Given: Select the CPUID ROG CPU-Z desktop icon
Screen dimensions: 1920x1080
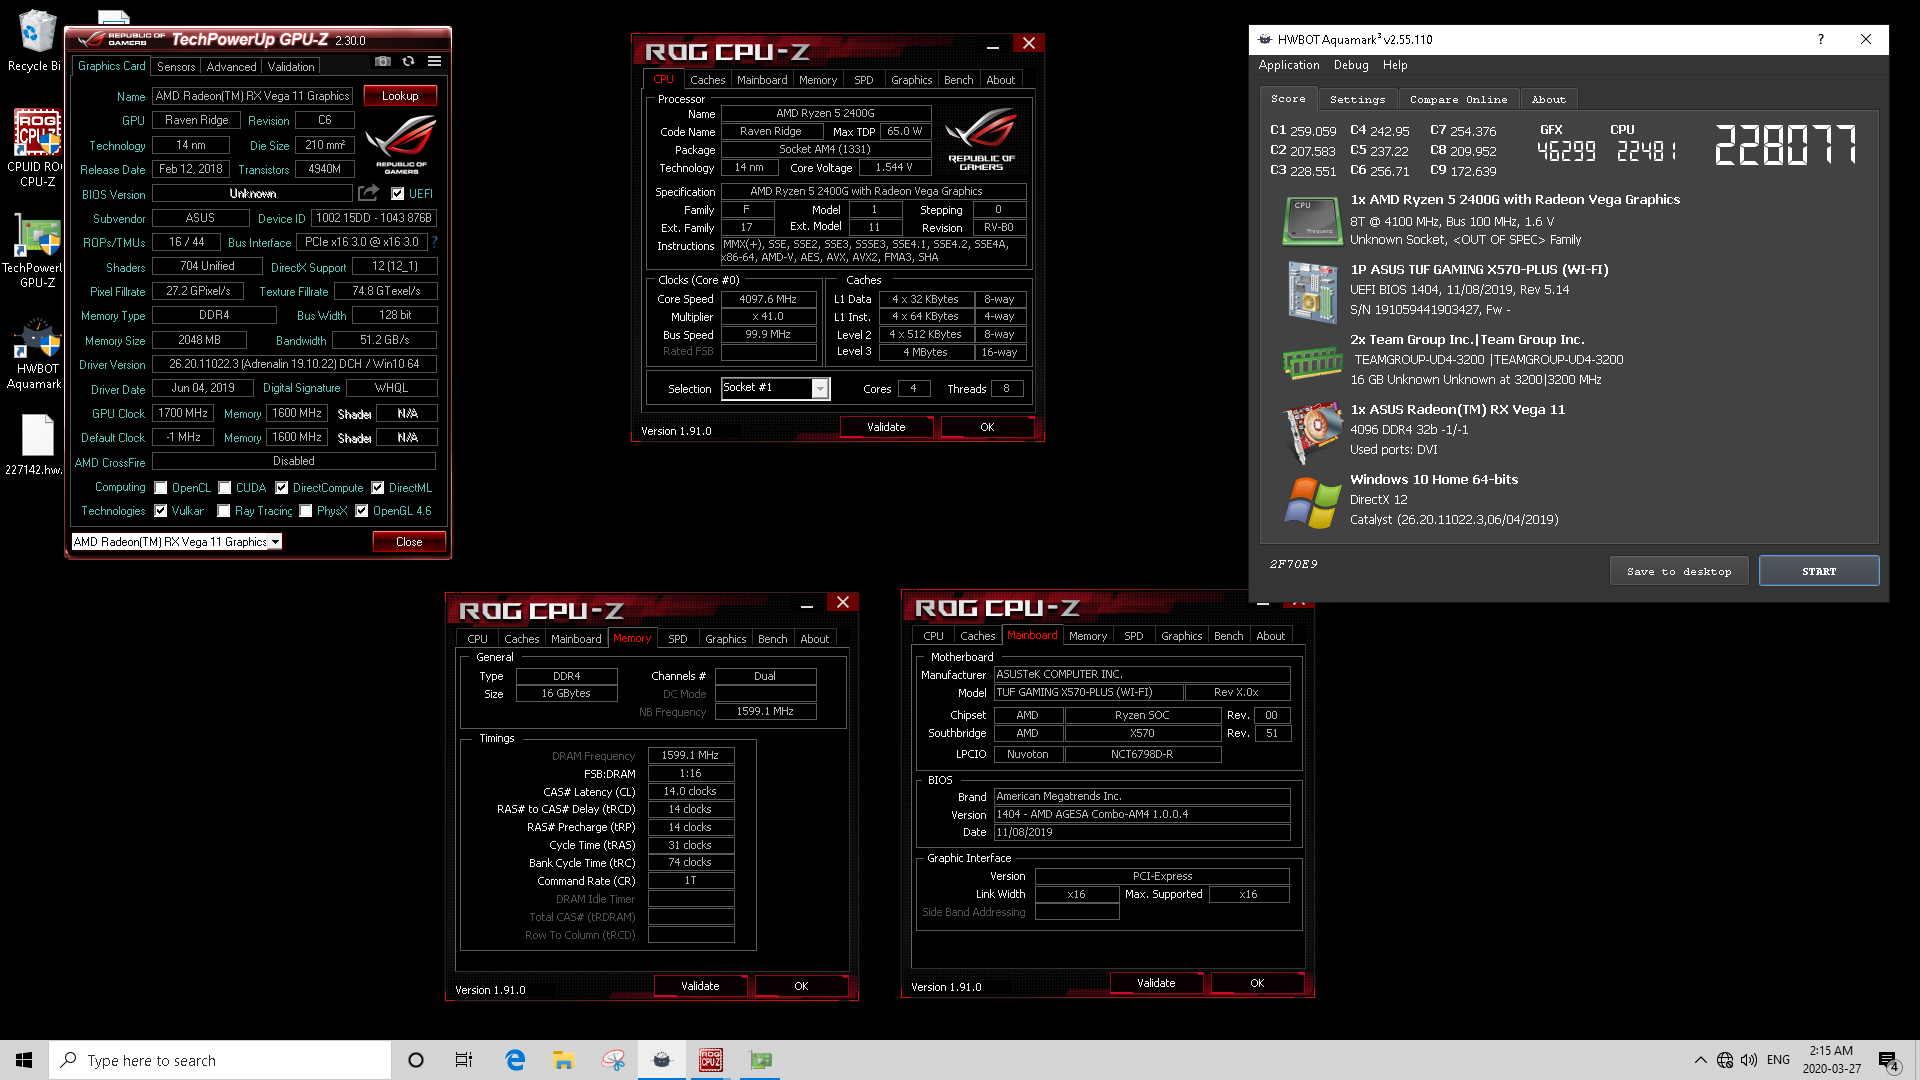Looking at the screenshot, I should 35,148.
